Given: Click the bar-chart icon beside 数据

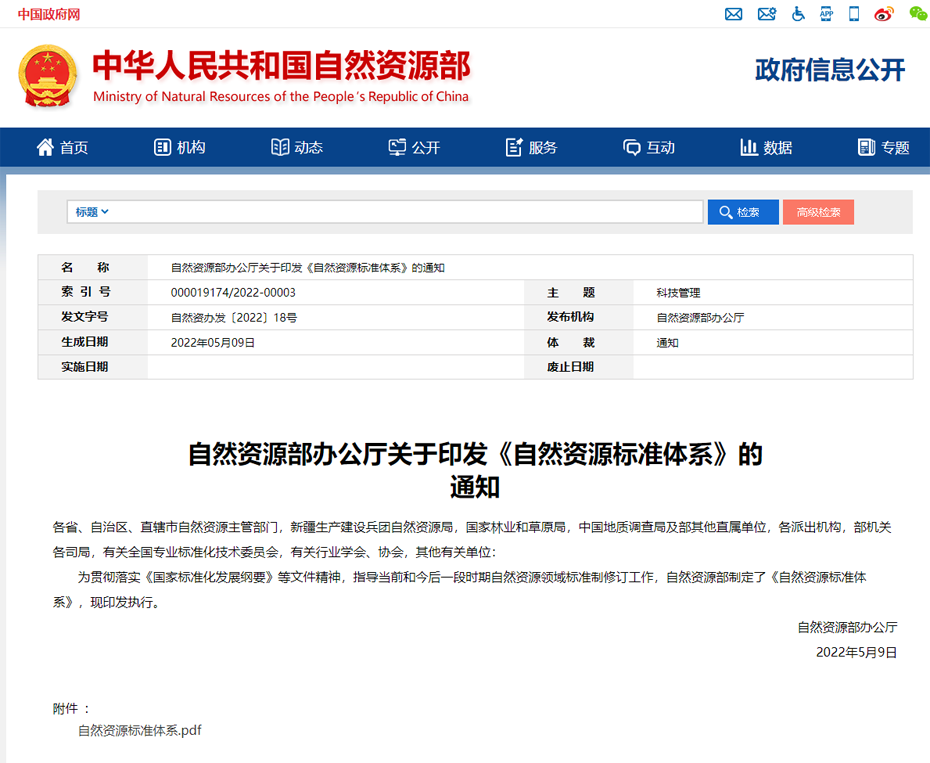Looking at the screenshot, I should click(750, 146).
